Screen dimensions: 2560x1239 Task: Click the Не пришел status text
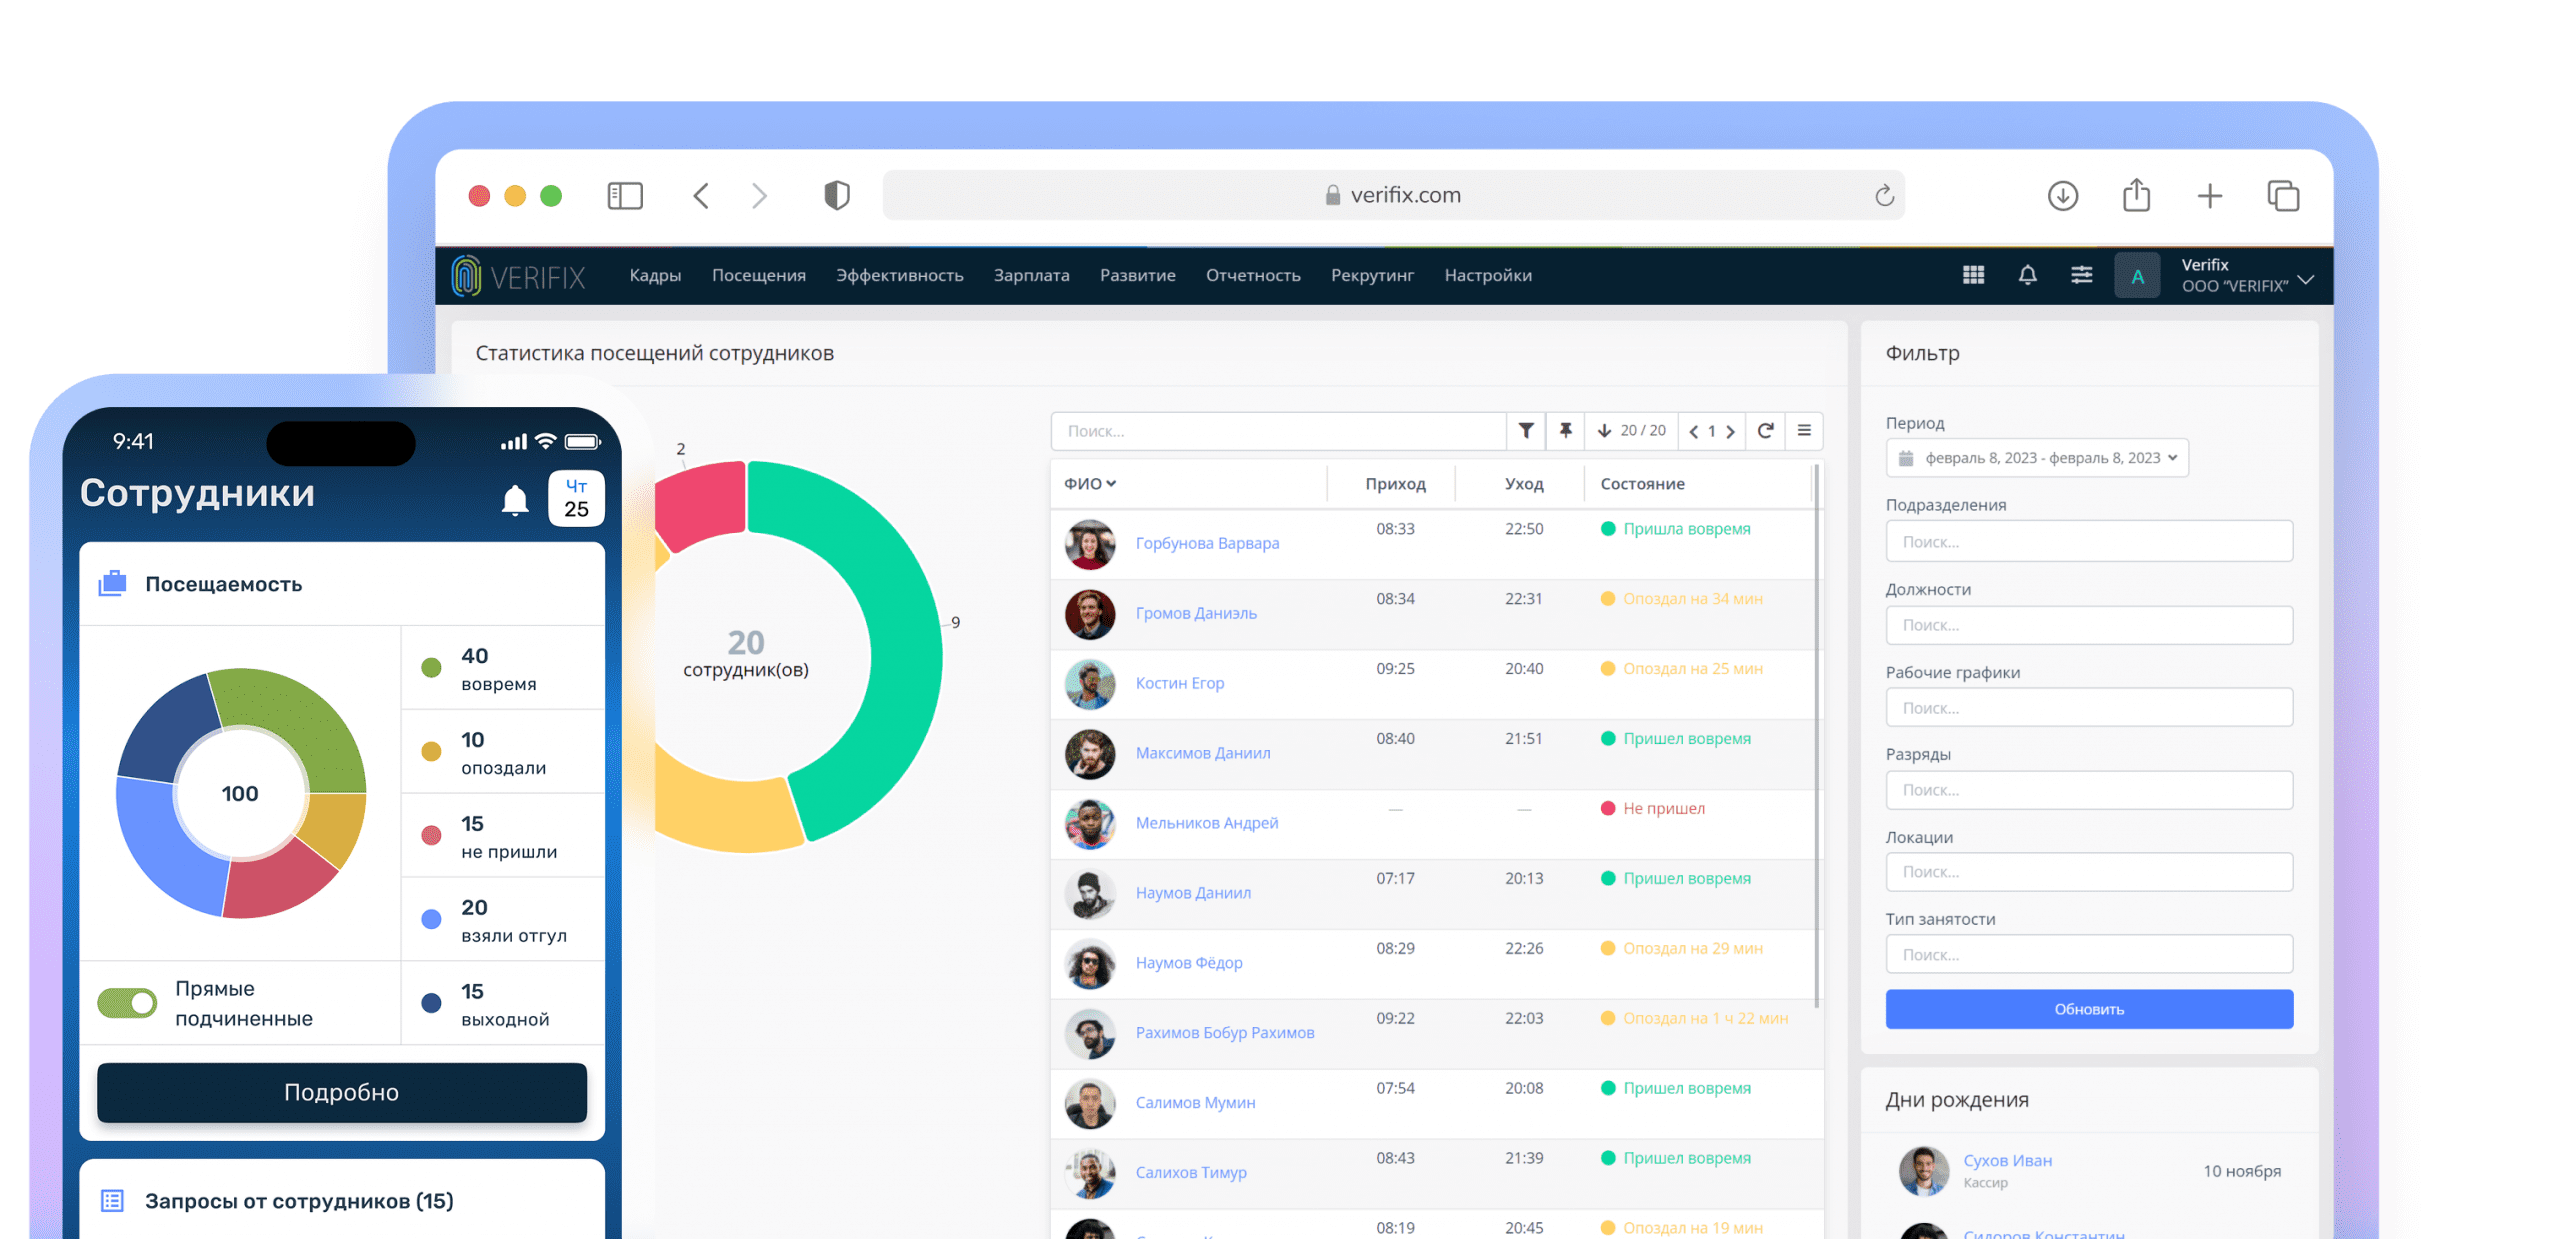coord(1662,808)
